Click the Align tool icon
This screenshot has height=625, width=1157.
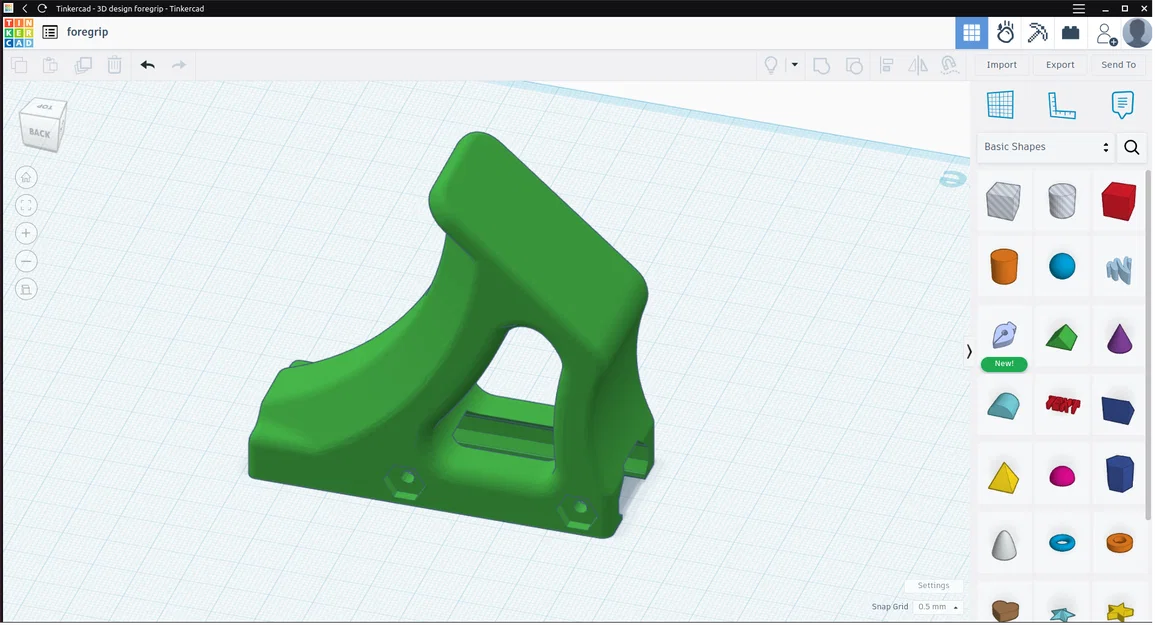(x=887, y=66)
